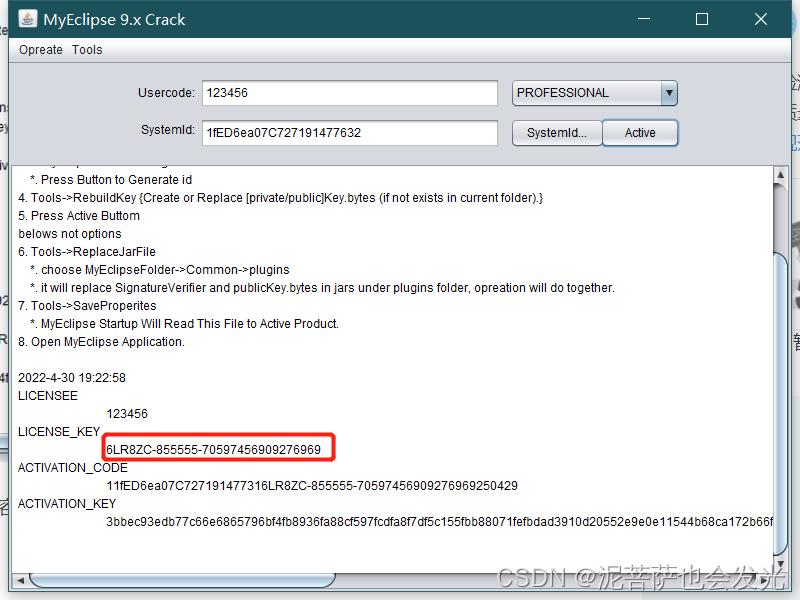
Task: Close the MyEclipse 9.x Crack window
Action: tap(761, 19)
